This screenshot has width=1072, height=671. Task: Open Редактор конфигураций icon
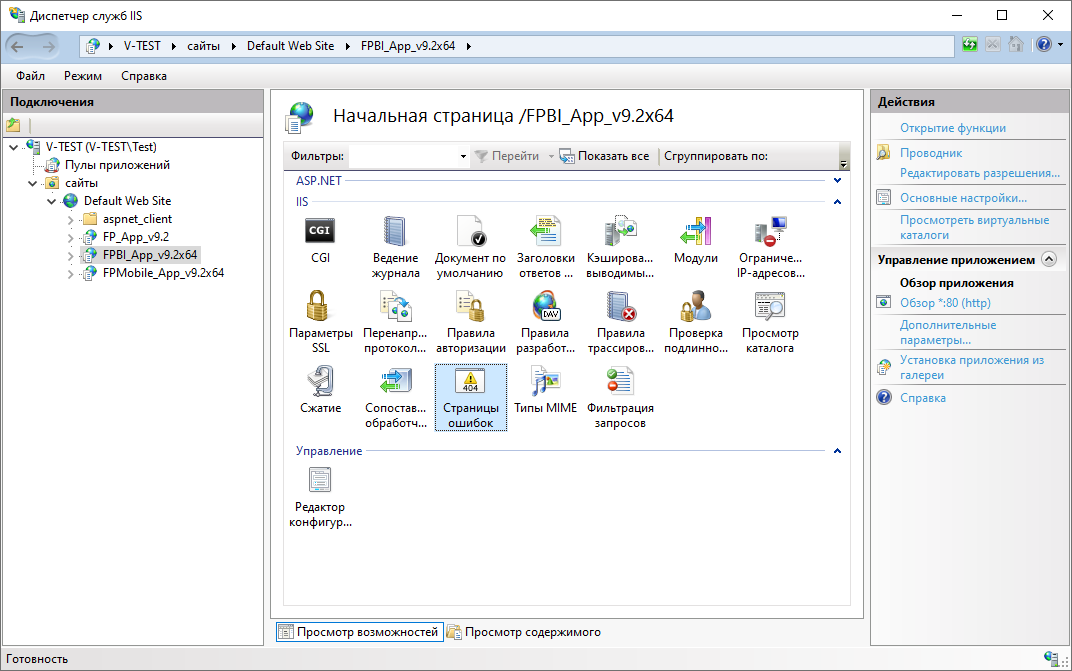click(319, 480)
